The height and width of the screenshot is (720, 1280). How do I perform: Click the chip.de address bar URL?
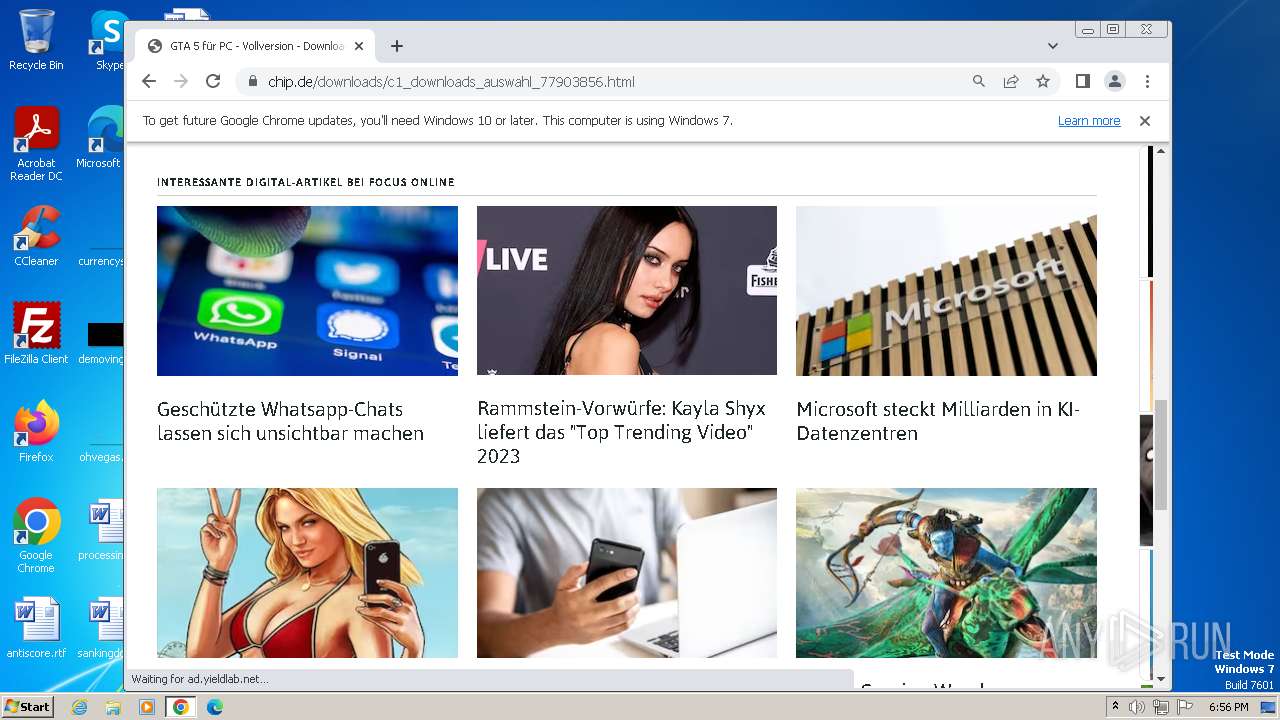tap(451, 82)
